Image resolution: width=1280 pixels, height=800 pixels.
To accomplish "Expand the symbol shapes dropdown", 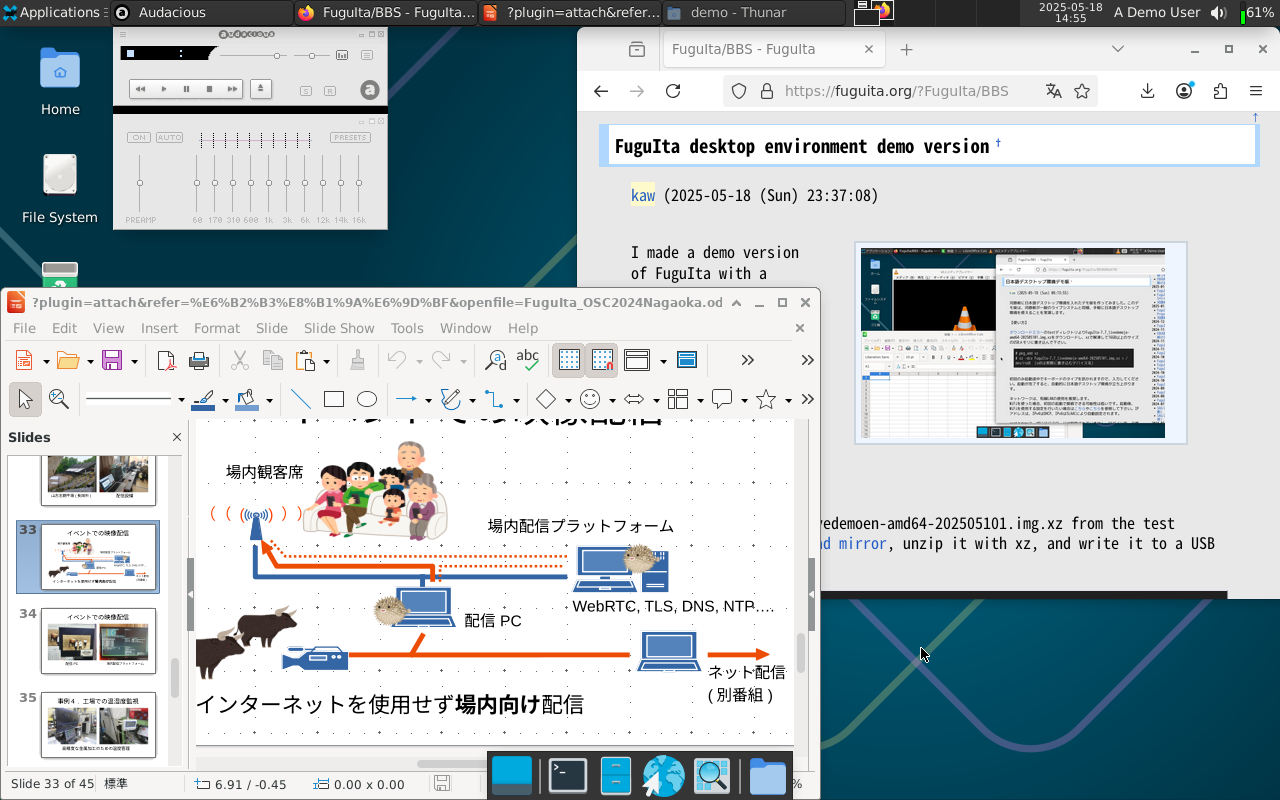I will click(612, 401).
